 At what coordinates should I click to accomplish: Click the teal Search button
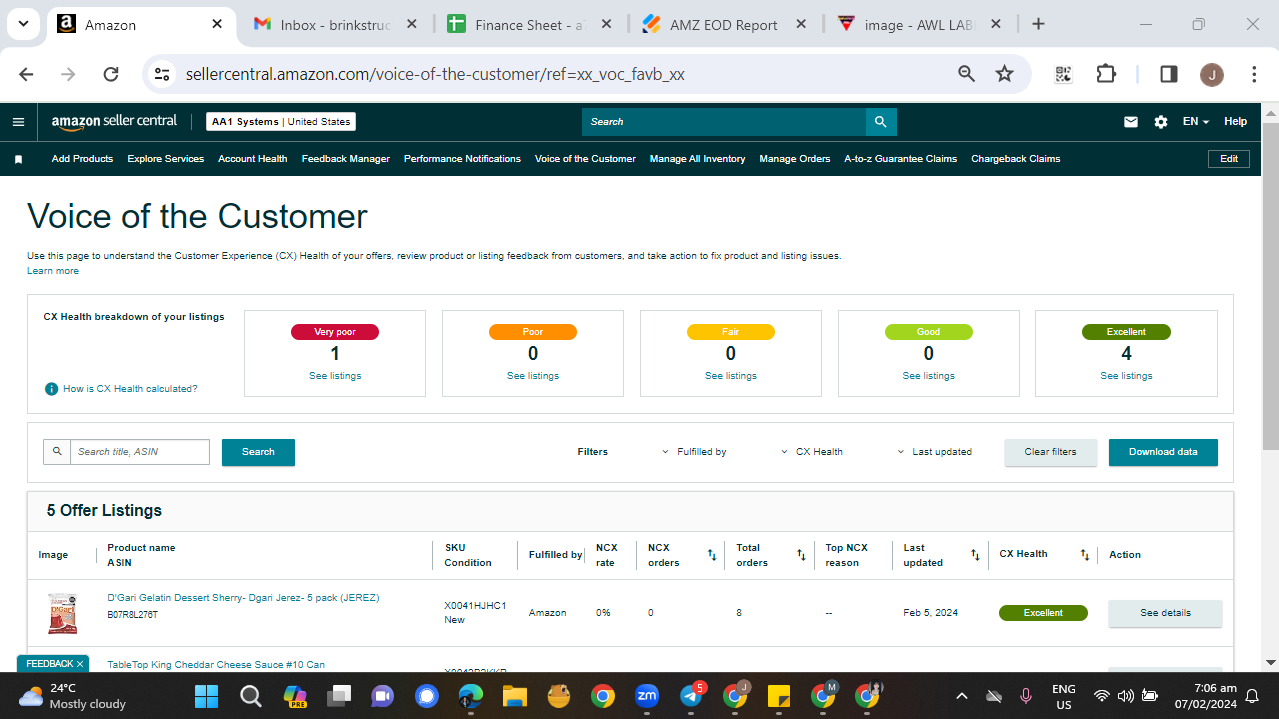pos(258,452)
